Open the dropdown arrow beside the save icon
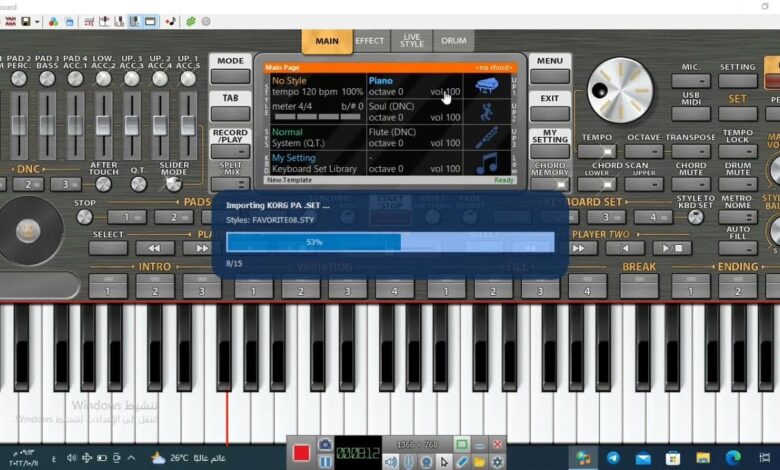Image resolution: width=780 pixels, height=470 pixels. [37, 21]
